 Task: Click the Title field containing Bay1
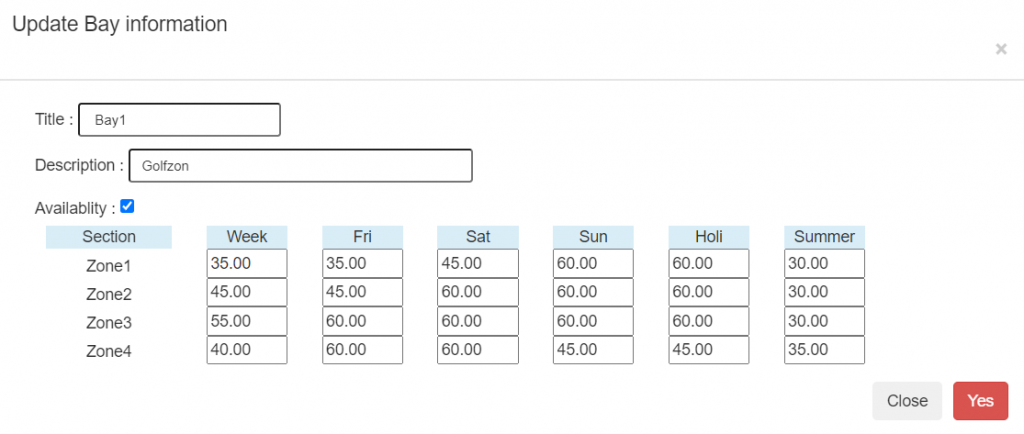pyautogui.click(x=179, y=120)
